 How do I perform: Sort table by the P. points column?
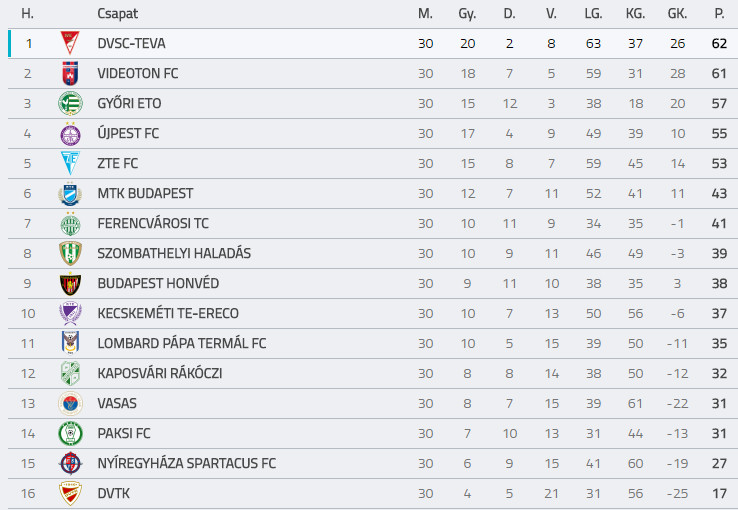719,14
